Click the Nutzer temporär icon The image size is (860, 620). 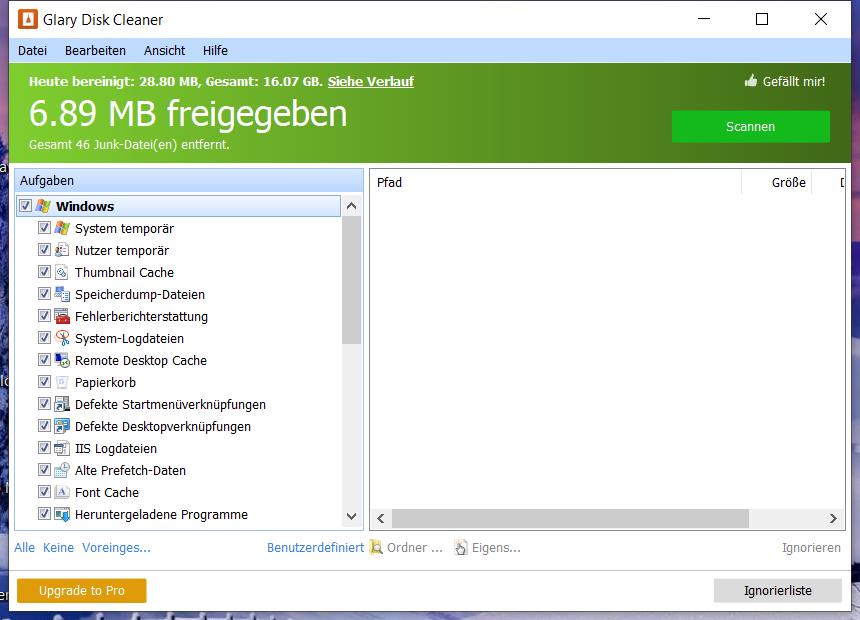click(x=62, y=250)
